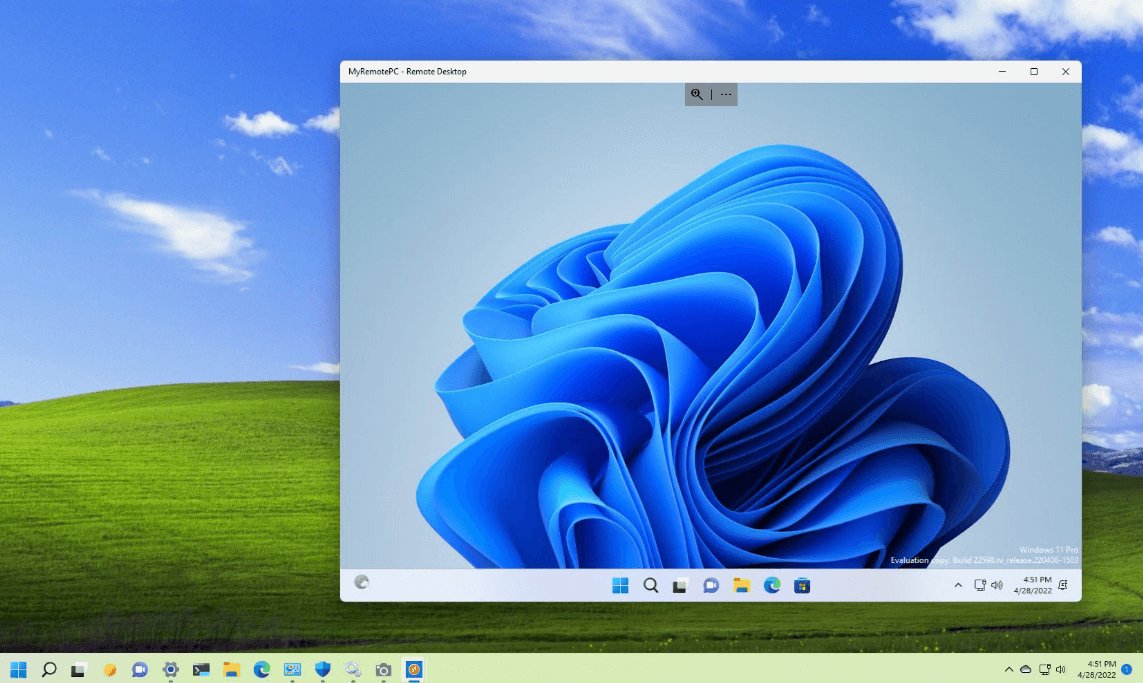Click the zoom magnifier in the connection bar

tap(697, 94)
